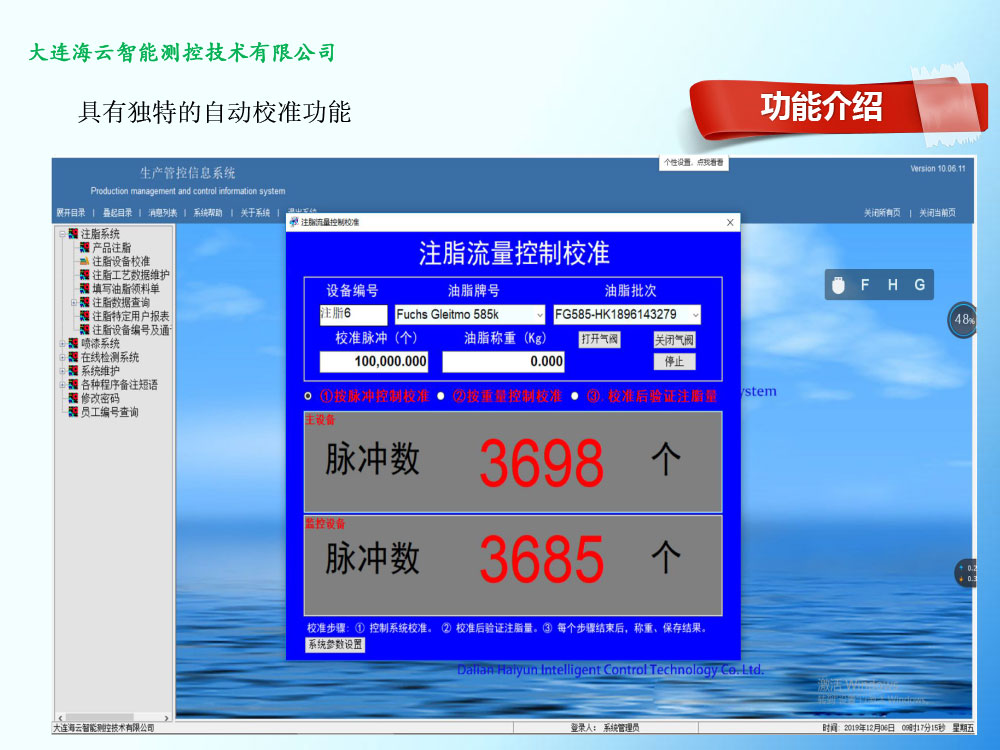Select 按重量控制校准 radio option
This screenshot has width=1000, height=750.
[441, 396]
